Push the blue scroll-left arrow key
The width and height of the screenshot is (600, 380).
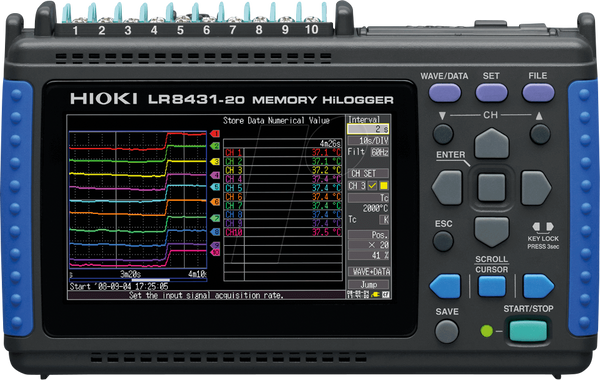445,286
